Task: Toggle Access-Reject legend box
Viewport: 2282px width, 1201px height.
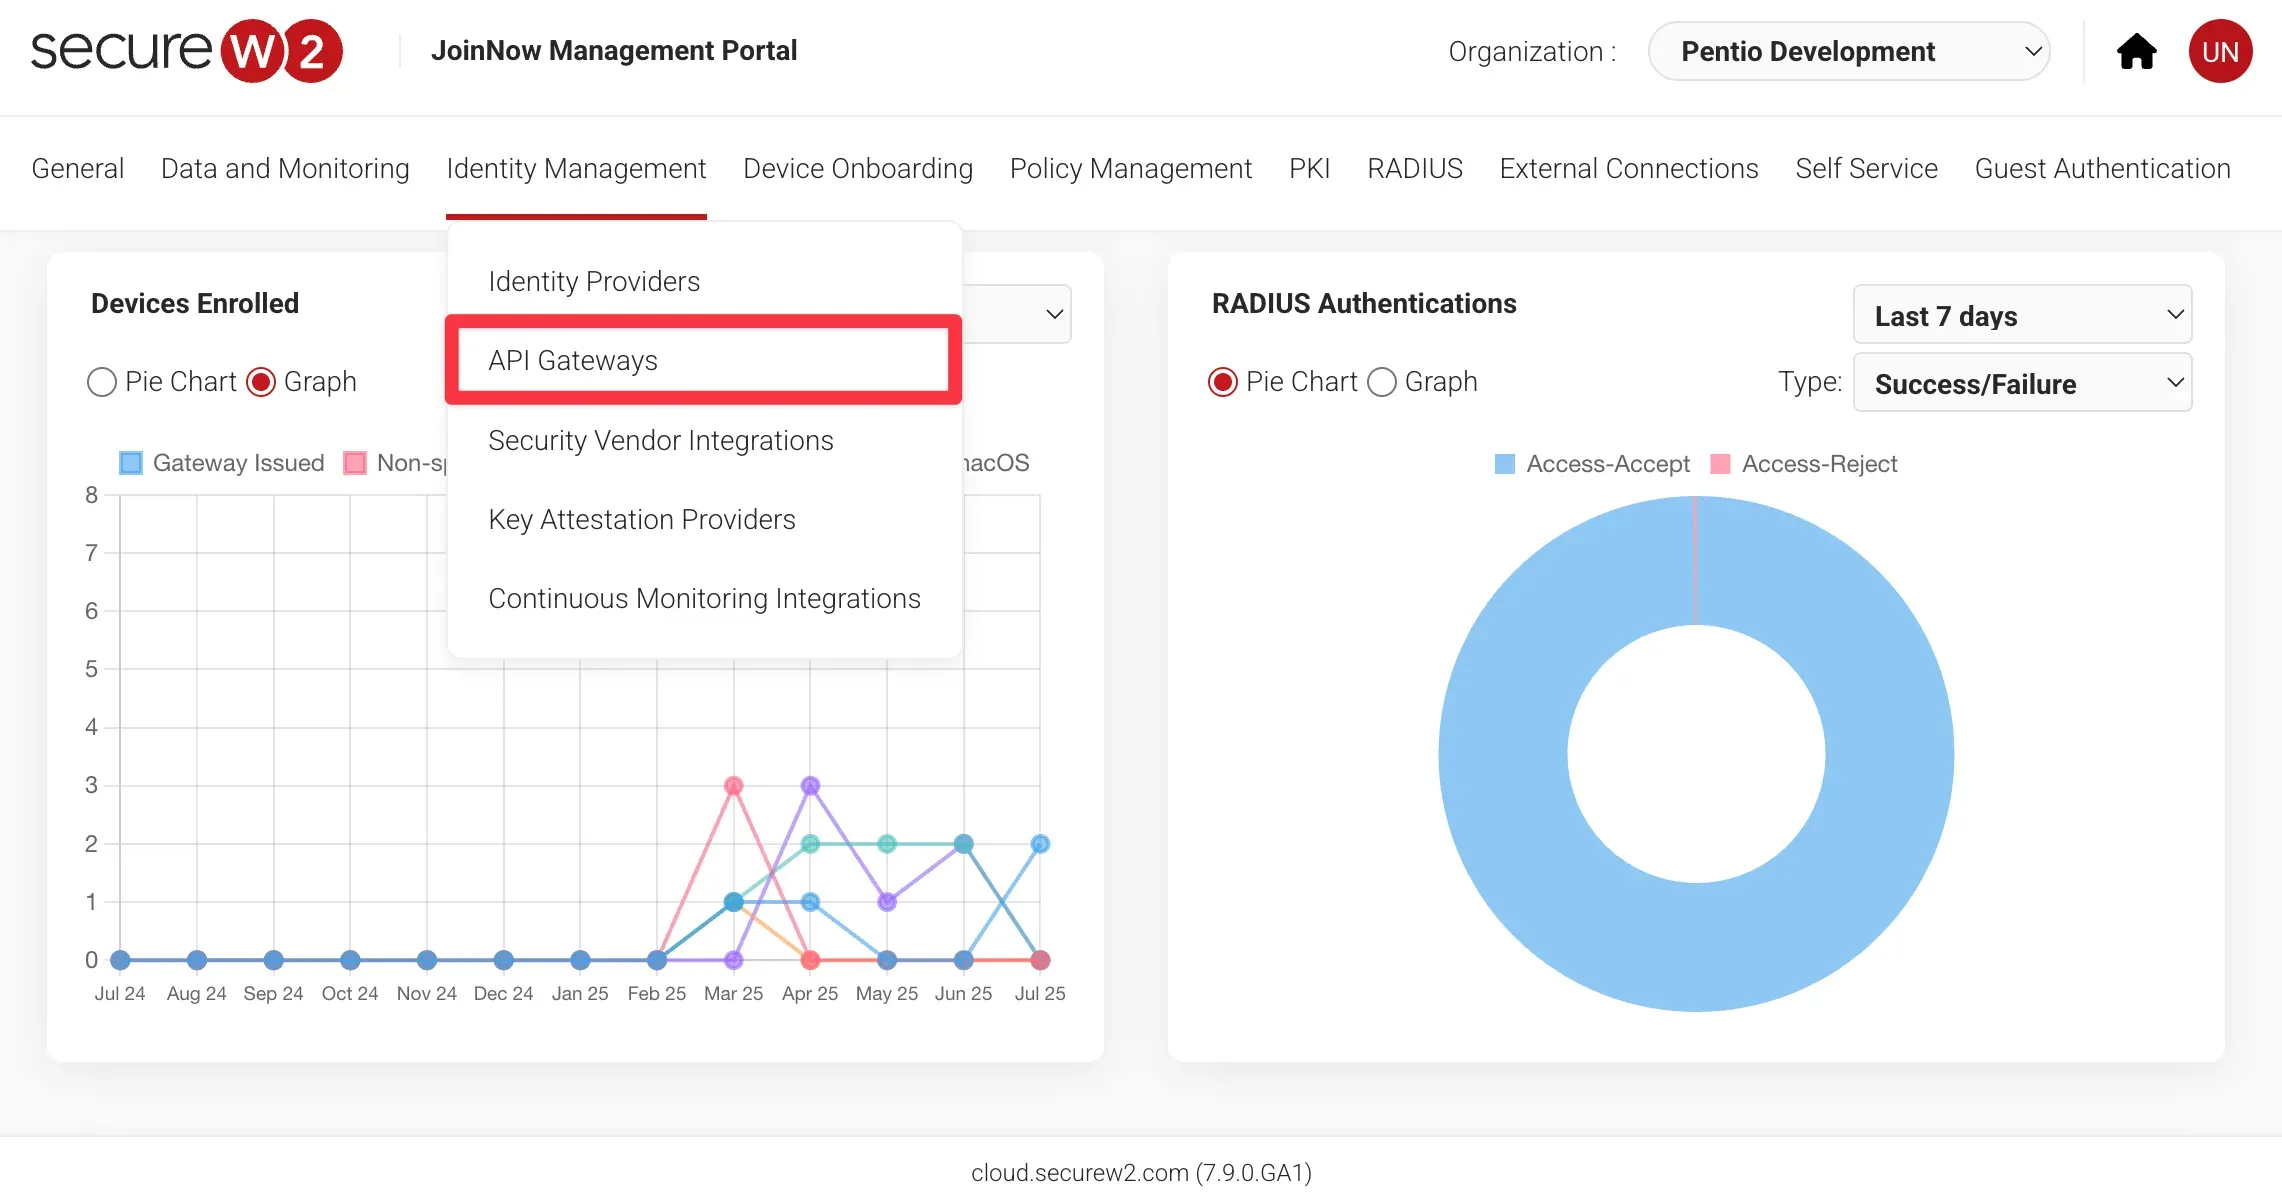Action: pos(1720,464)
